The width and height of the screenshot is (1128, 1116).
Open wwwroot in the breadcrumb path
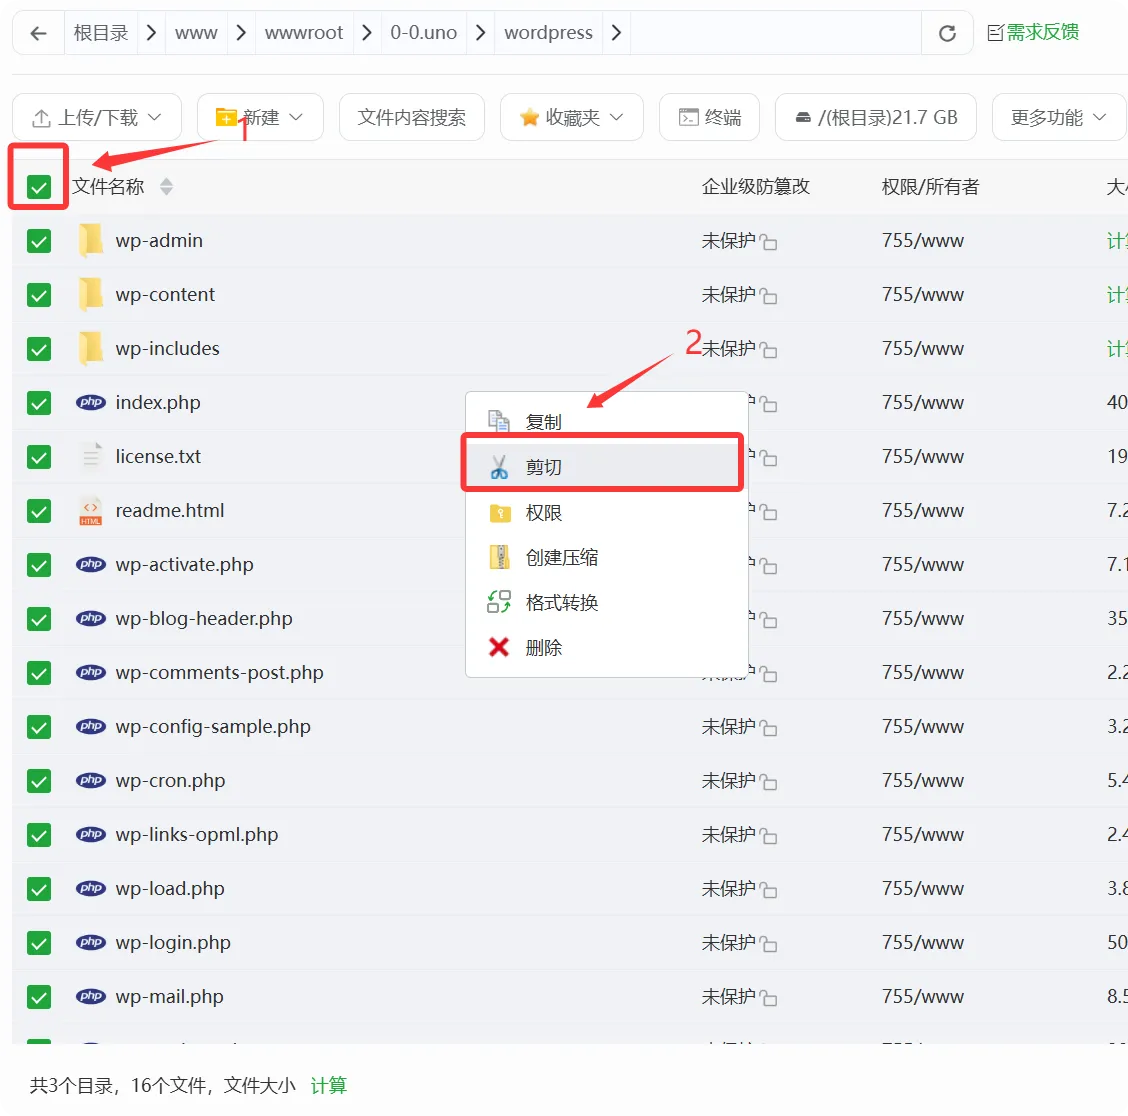[x=304, y=32]
